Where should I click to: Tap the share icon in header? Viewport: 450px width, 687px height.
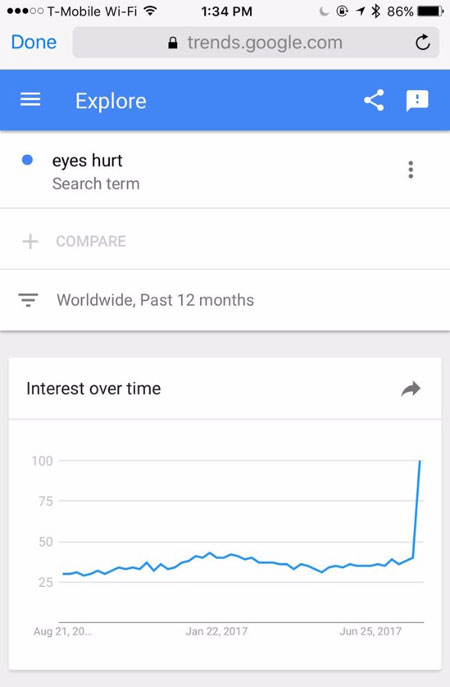(x=374, y=100)
